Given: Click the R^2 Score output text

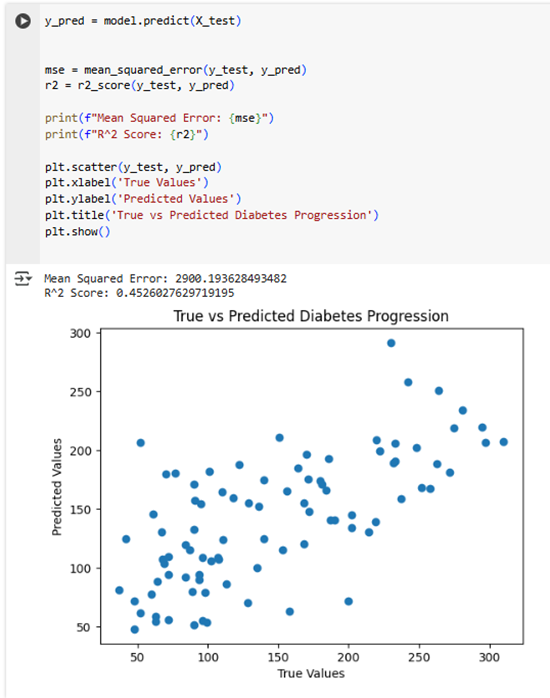Looking at the screenshot, I should coord(139,293).
